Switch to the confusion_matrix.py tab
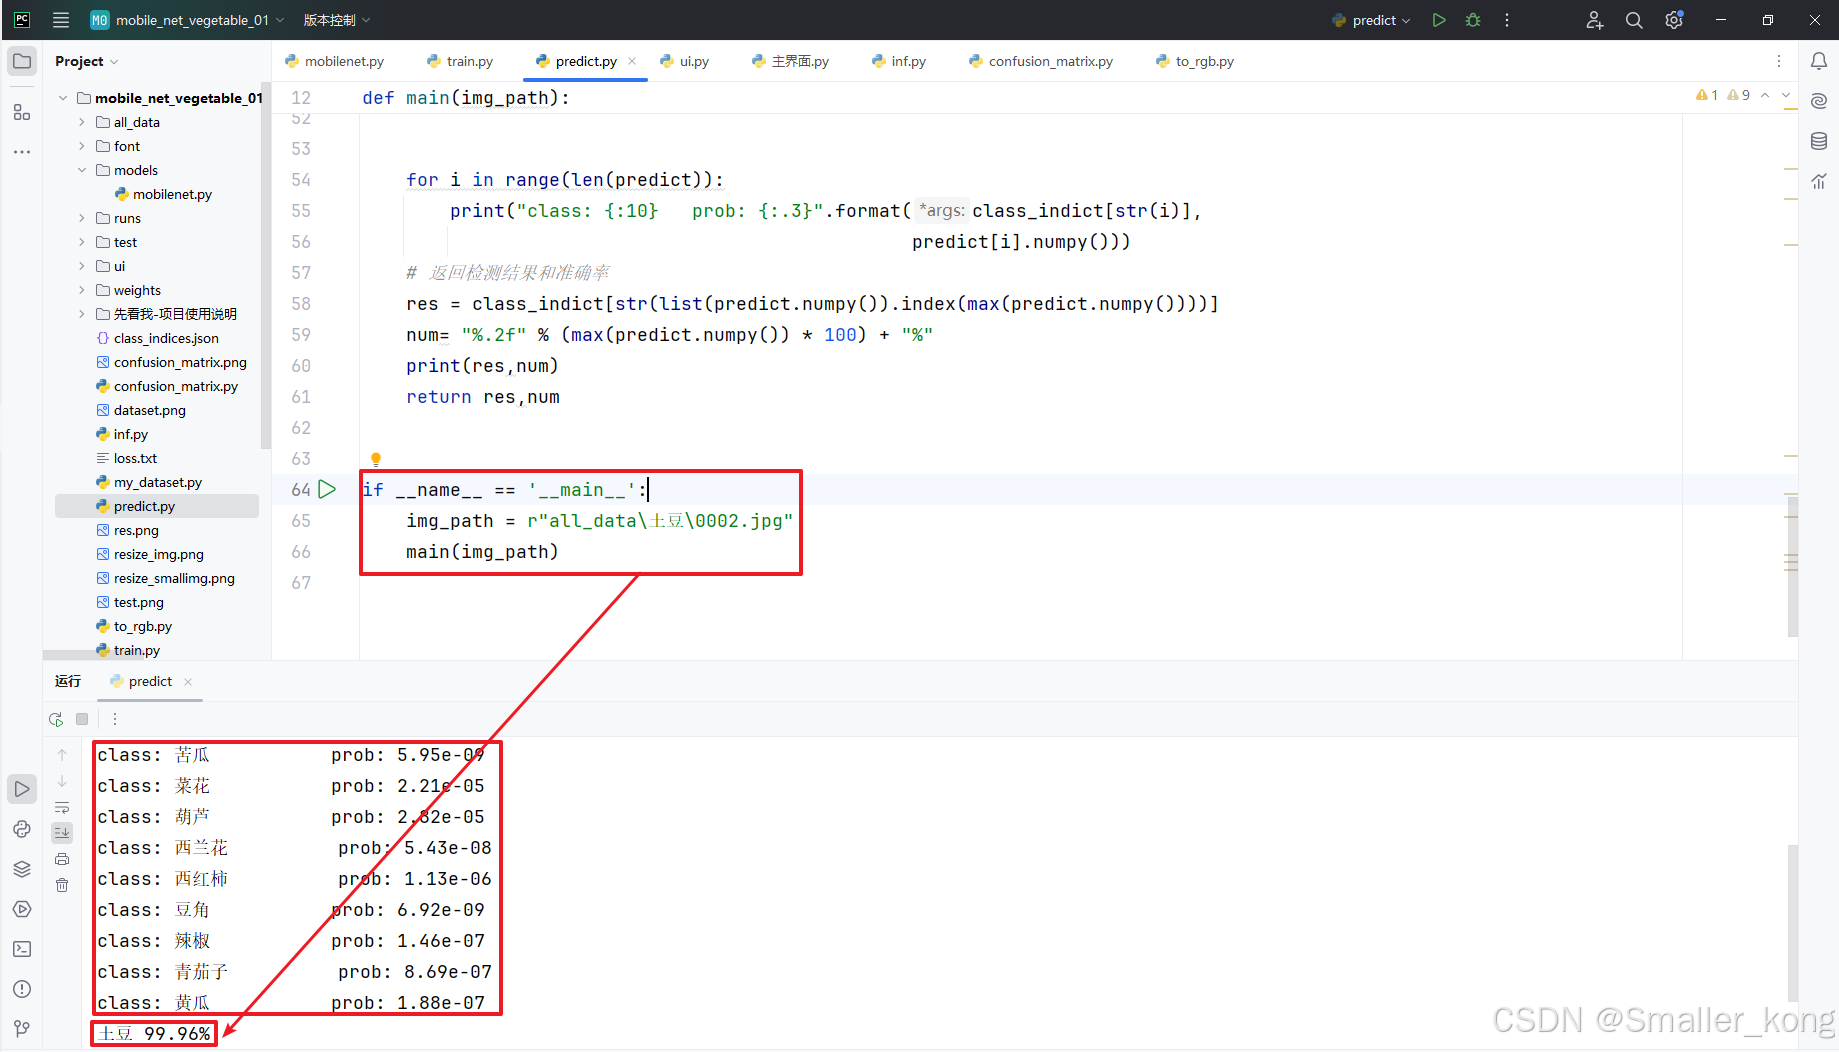This screenshot has height=1052, width=1839. pyautogui.click(x=1041, y=61)
